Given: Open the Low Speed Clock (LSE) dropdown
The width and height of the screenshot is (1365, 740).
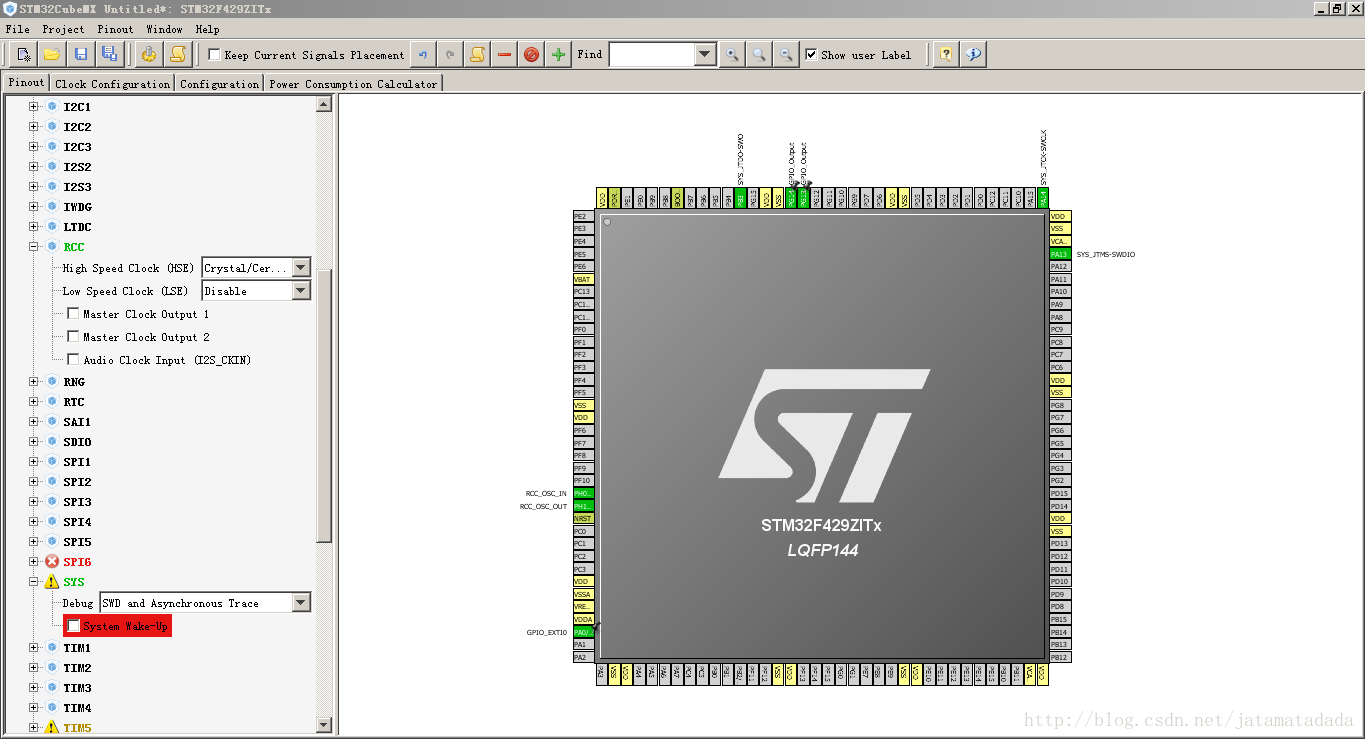Looking at the screenshot, I should point(301,291).
